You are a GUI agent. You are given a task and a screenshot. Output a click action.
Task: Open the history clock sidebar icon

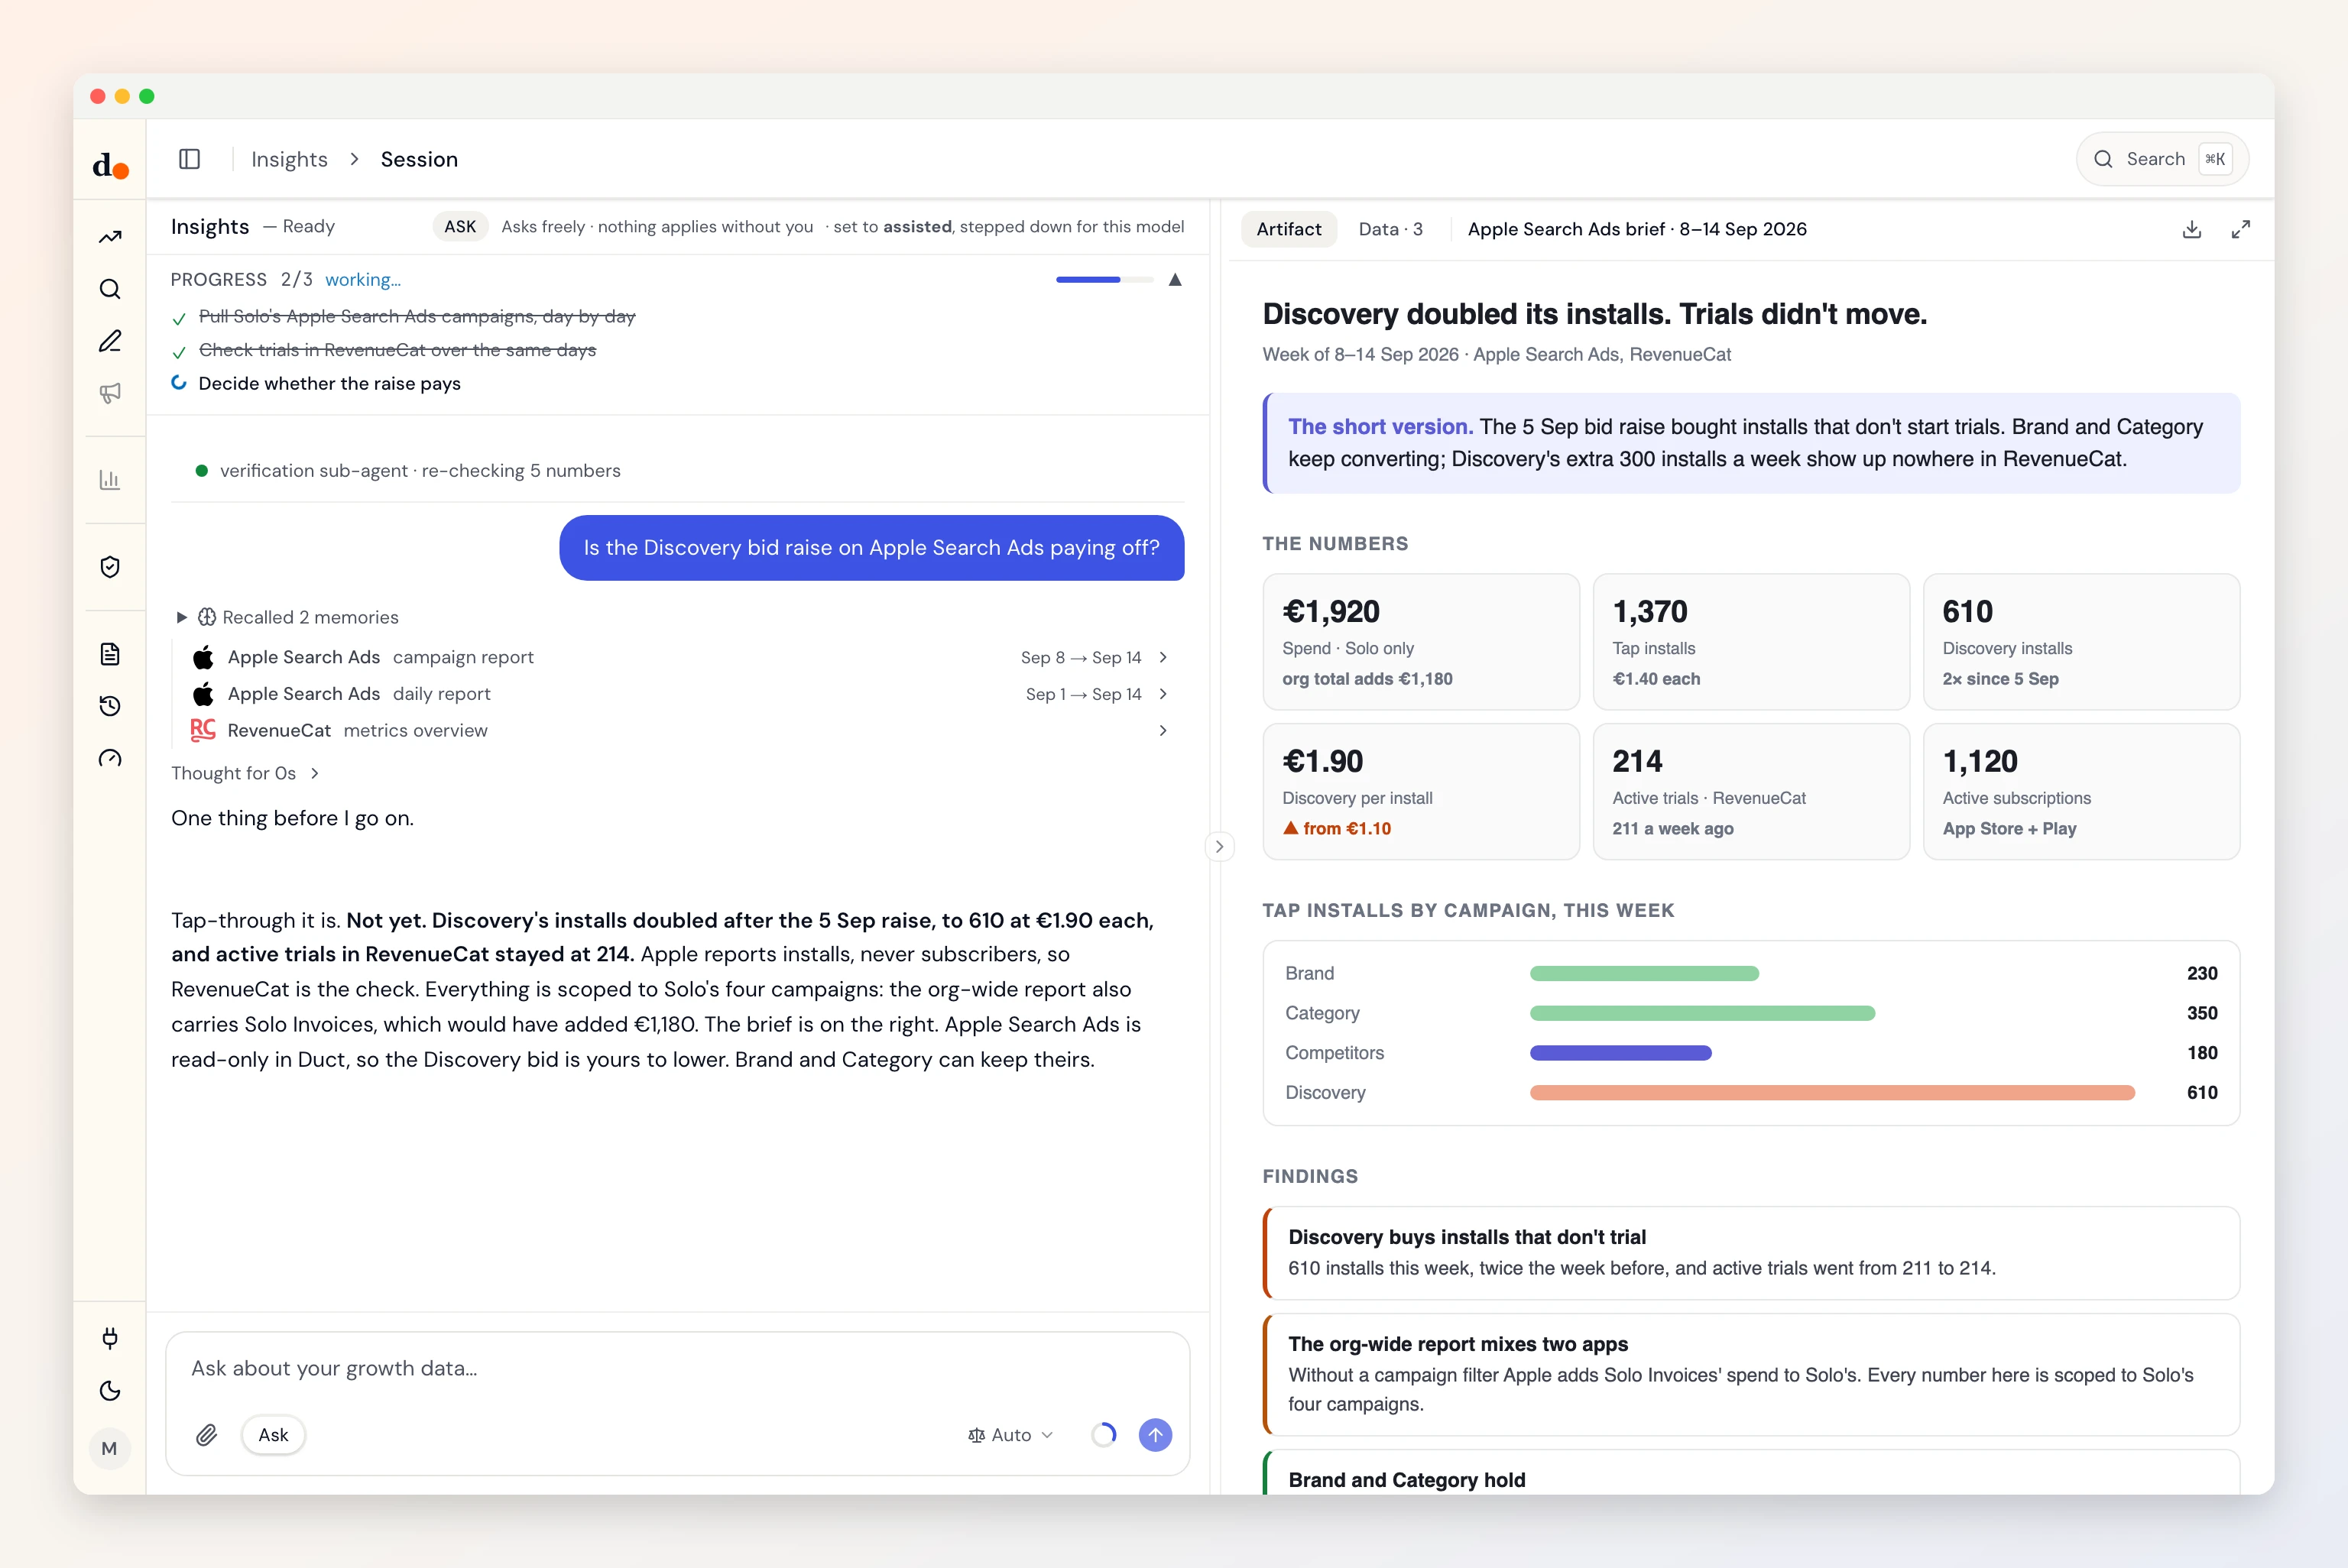[x=110, y=706]
